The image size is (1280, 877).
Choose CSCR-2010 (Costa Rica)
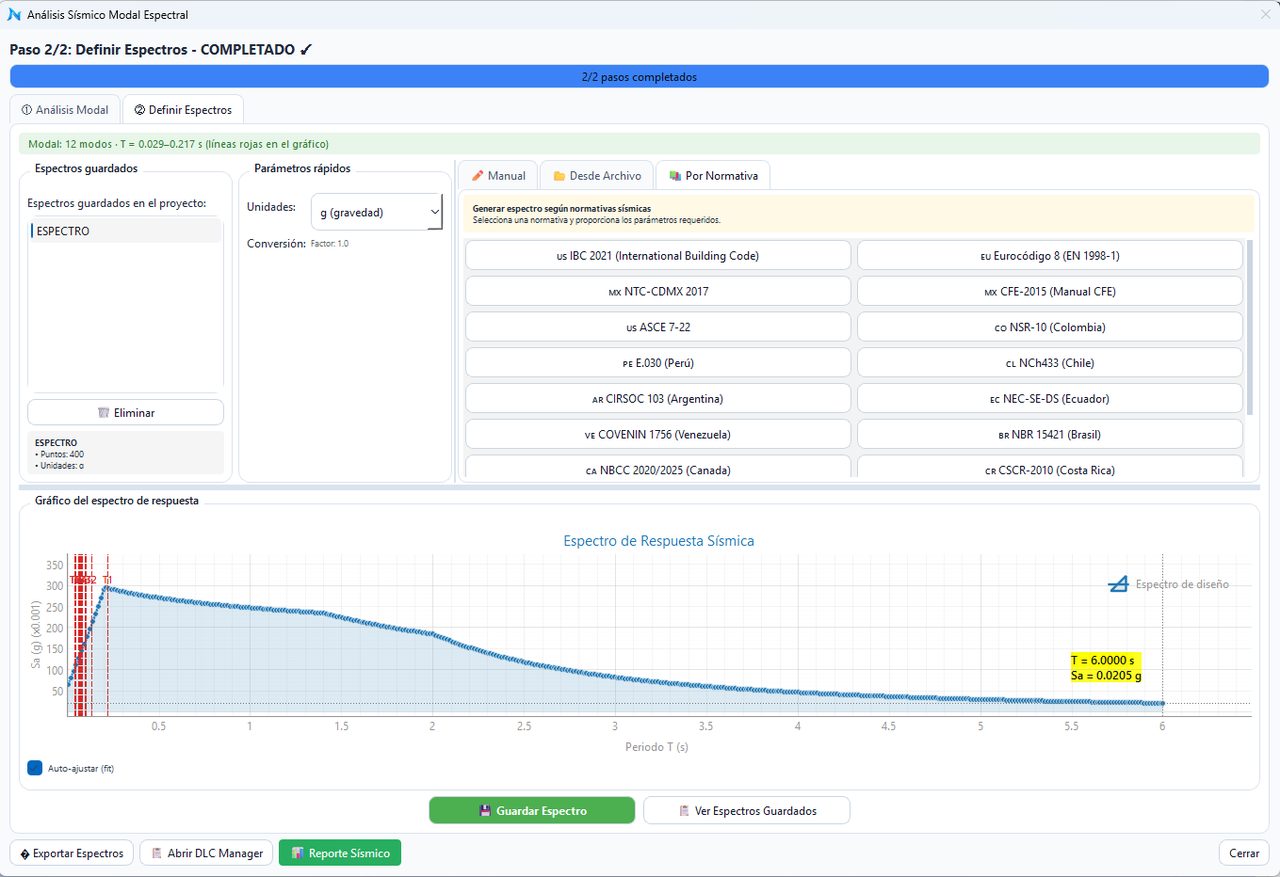[1050, 469]
